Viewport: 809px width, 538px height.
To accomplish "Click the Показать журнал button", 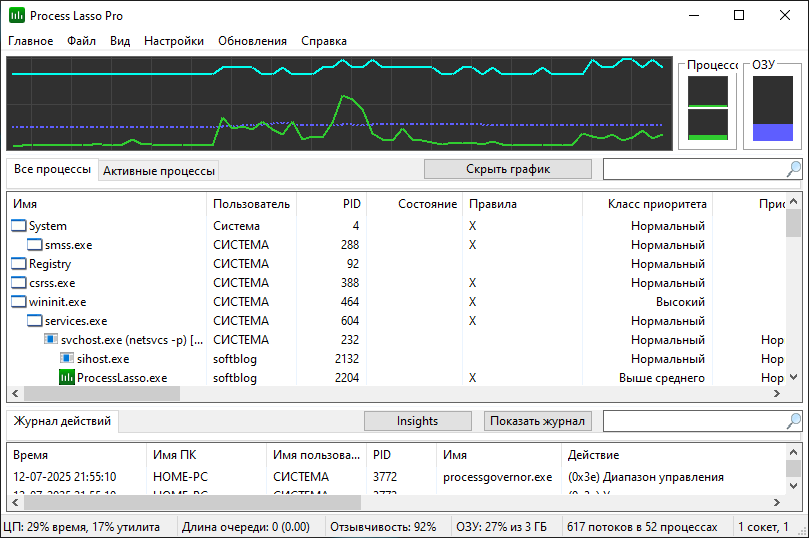I will 537,421.
